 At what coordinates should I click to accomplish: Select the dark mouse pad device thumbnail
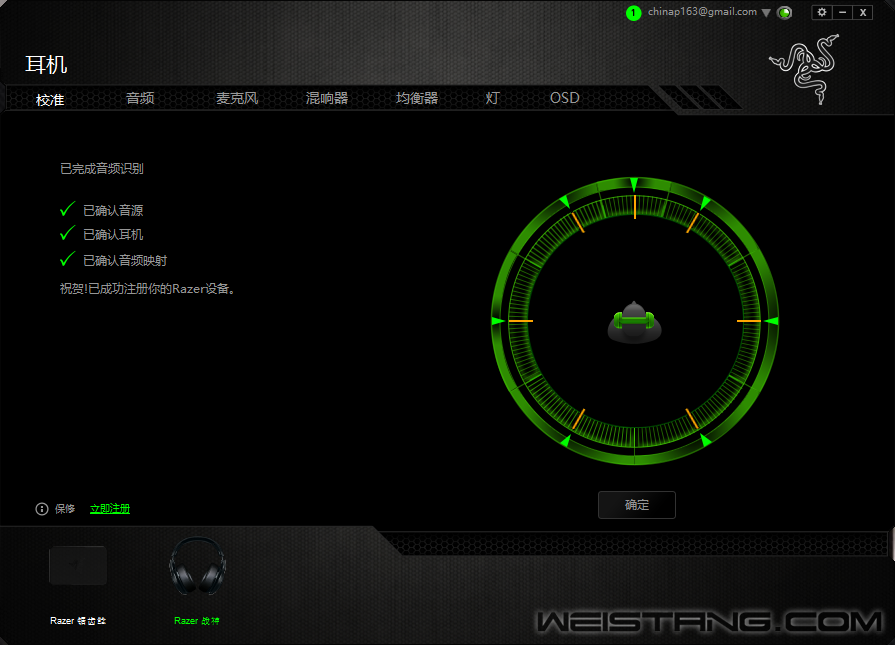(78, 566)
